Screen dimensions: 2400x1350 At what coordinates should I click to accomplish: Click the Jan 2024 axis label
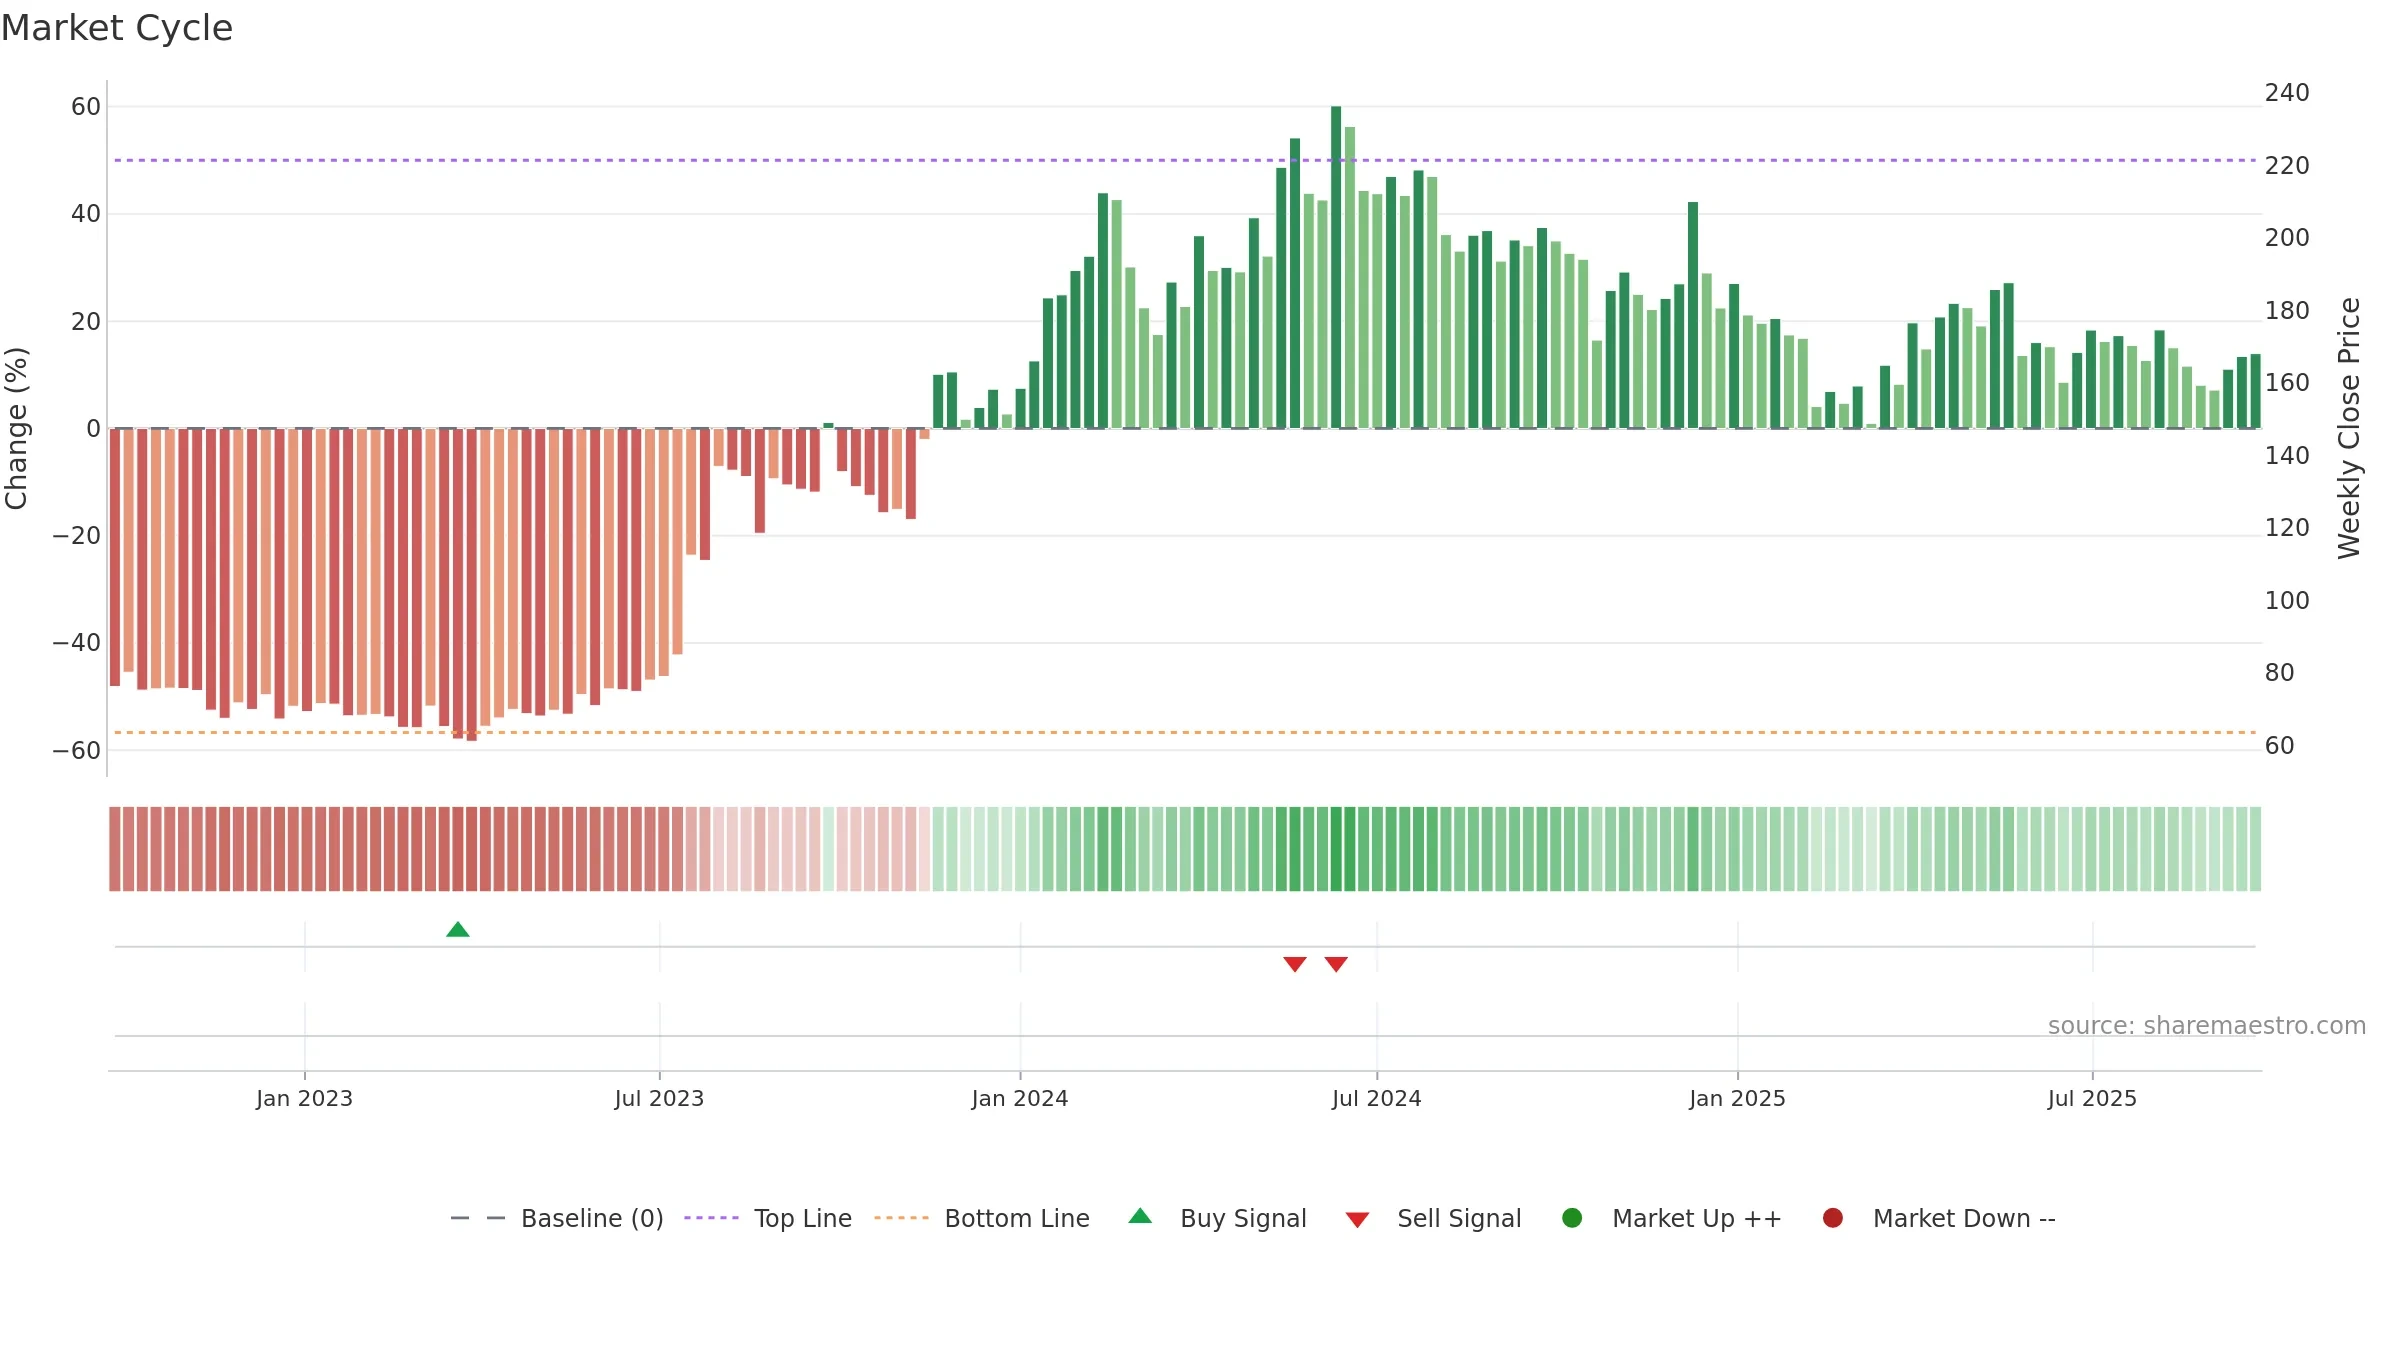1020,1099
